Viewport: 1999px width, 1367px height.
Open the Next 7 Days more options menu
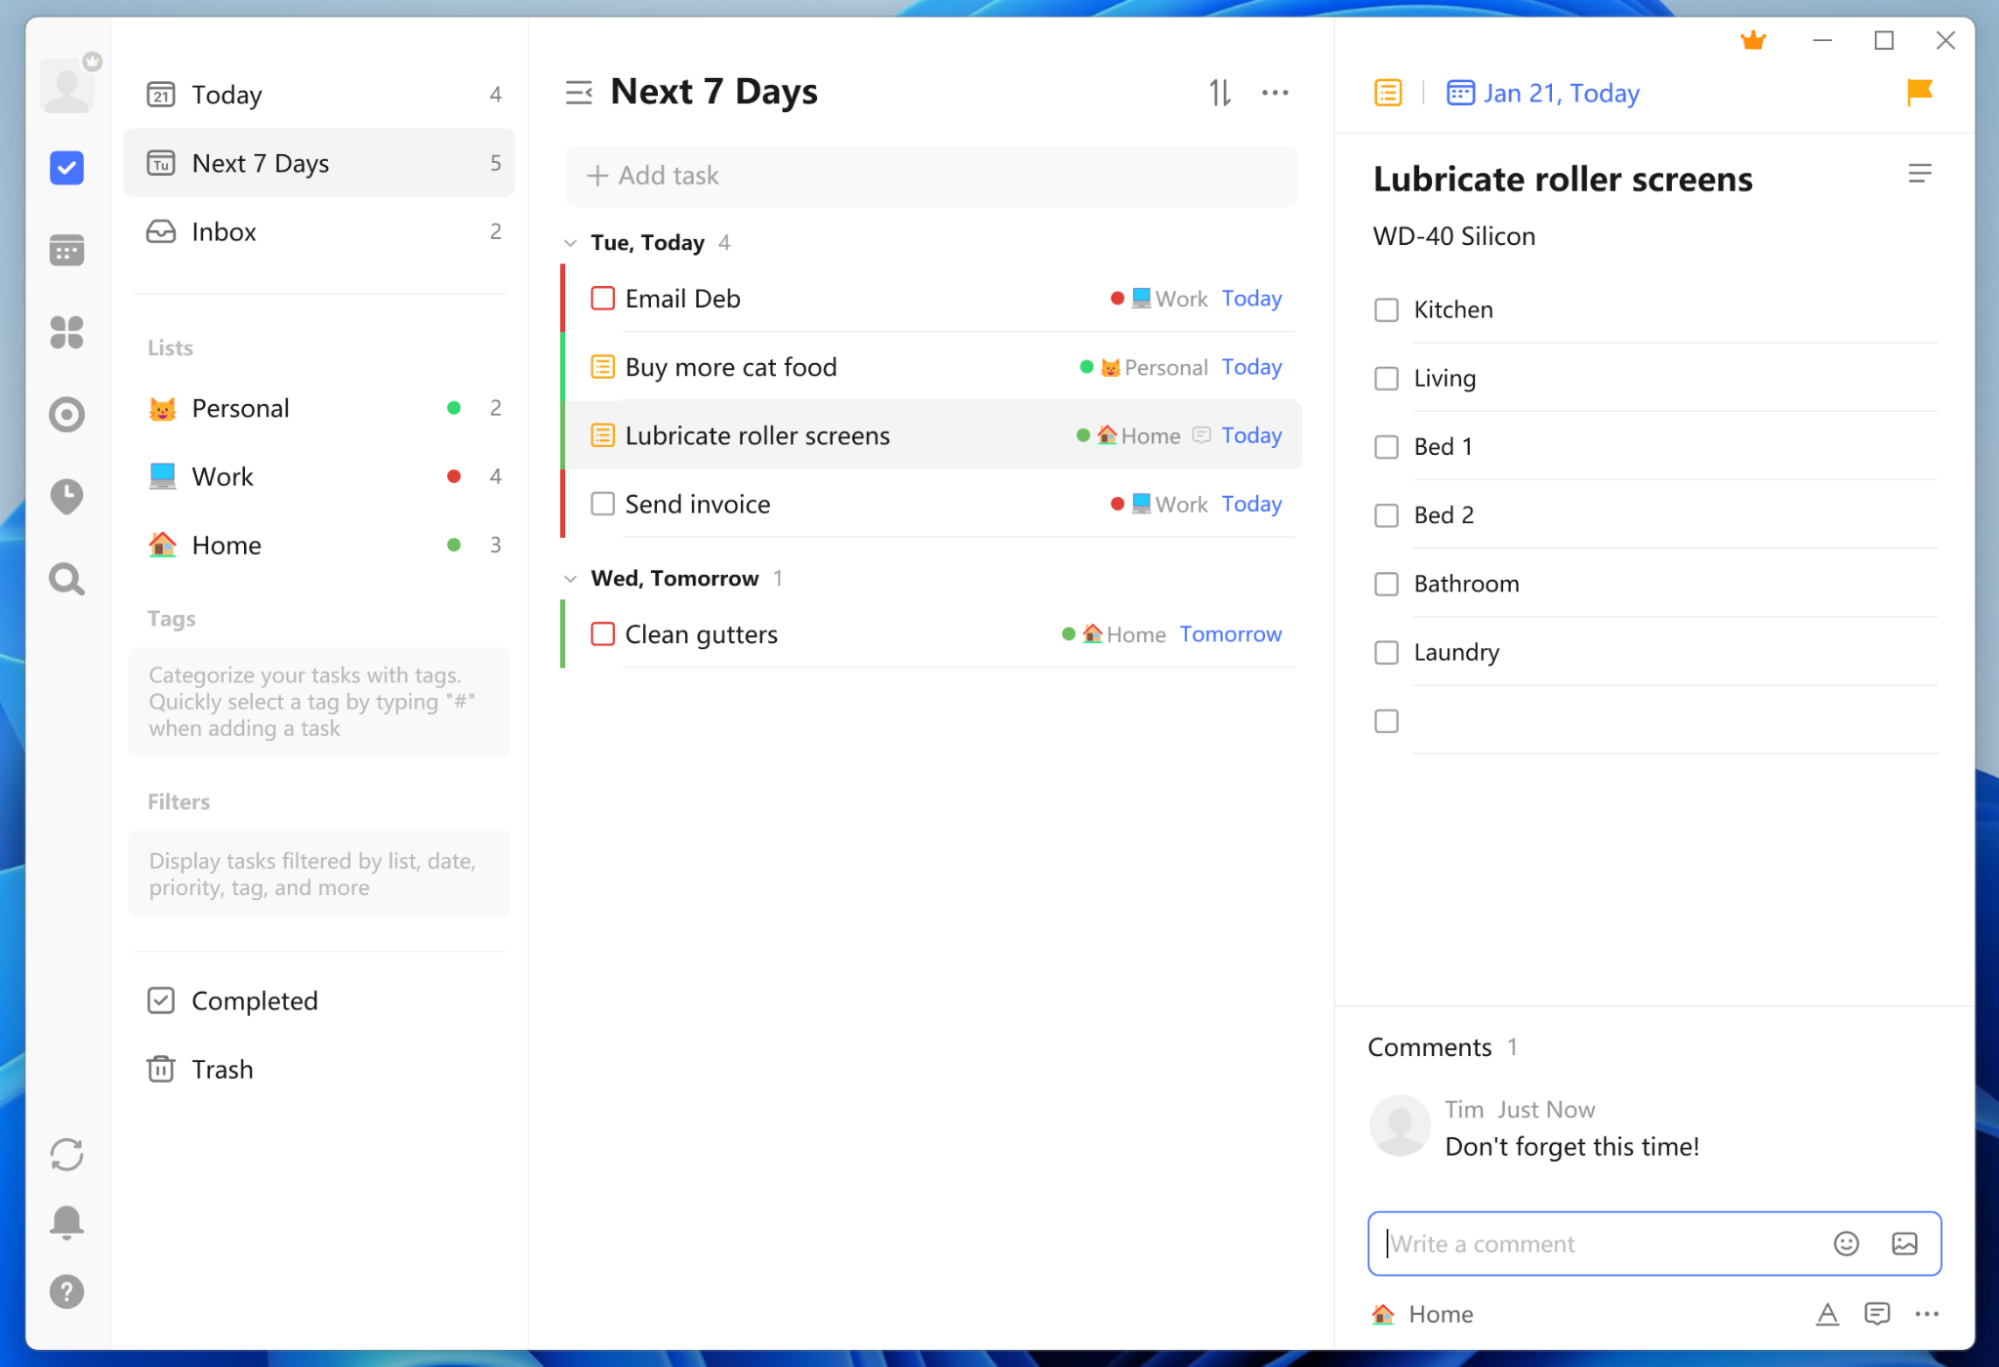(x=1275, y=92)
